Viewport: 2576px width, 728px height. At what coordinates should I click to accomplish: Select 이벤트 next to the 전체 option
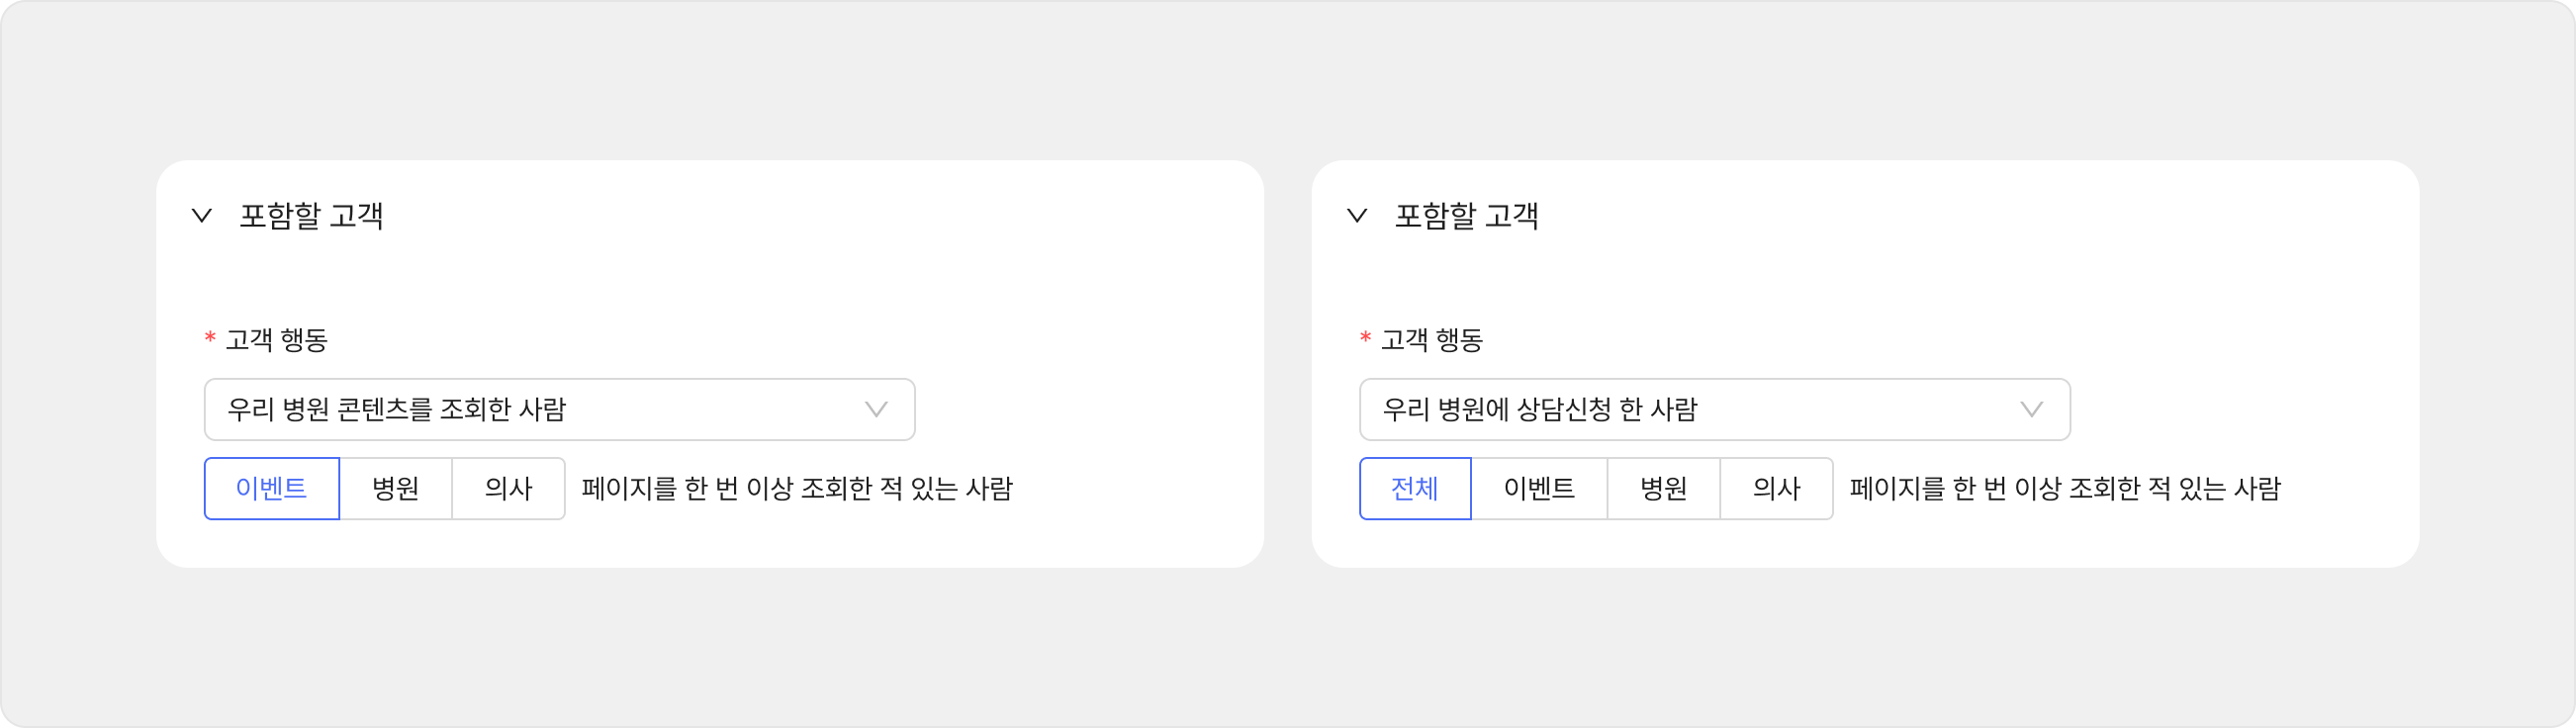point(1539,489)
